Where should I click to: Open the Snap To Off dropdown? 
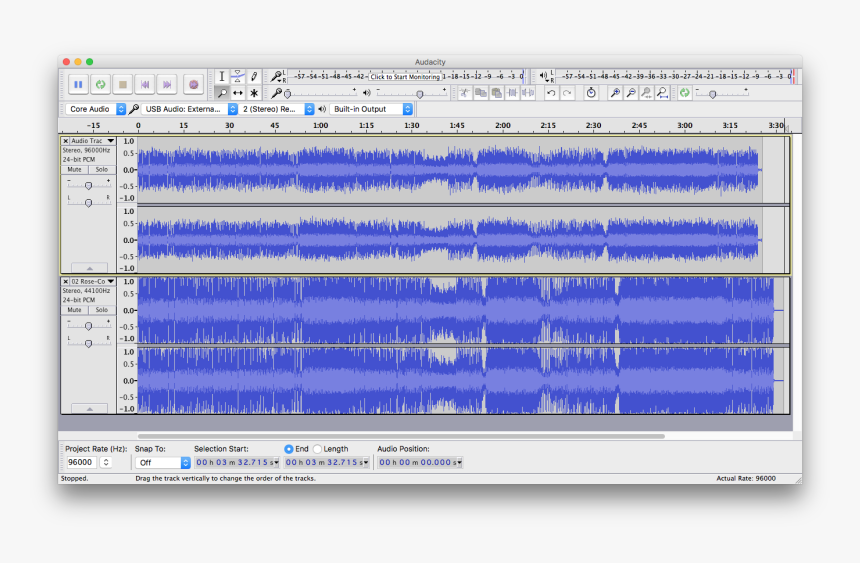[x=162, y=463]
